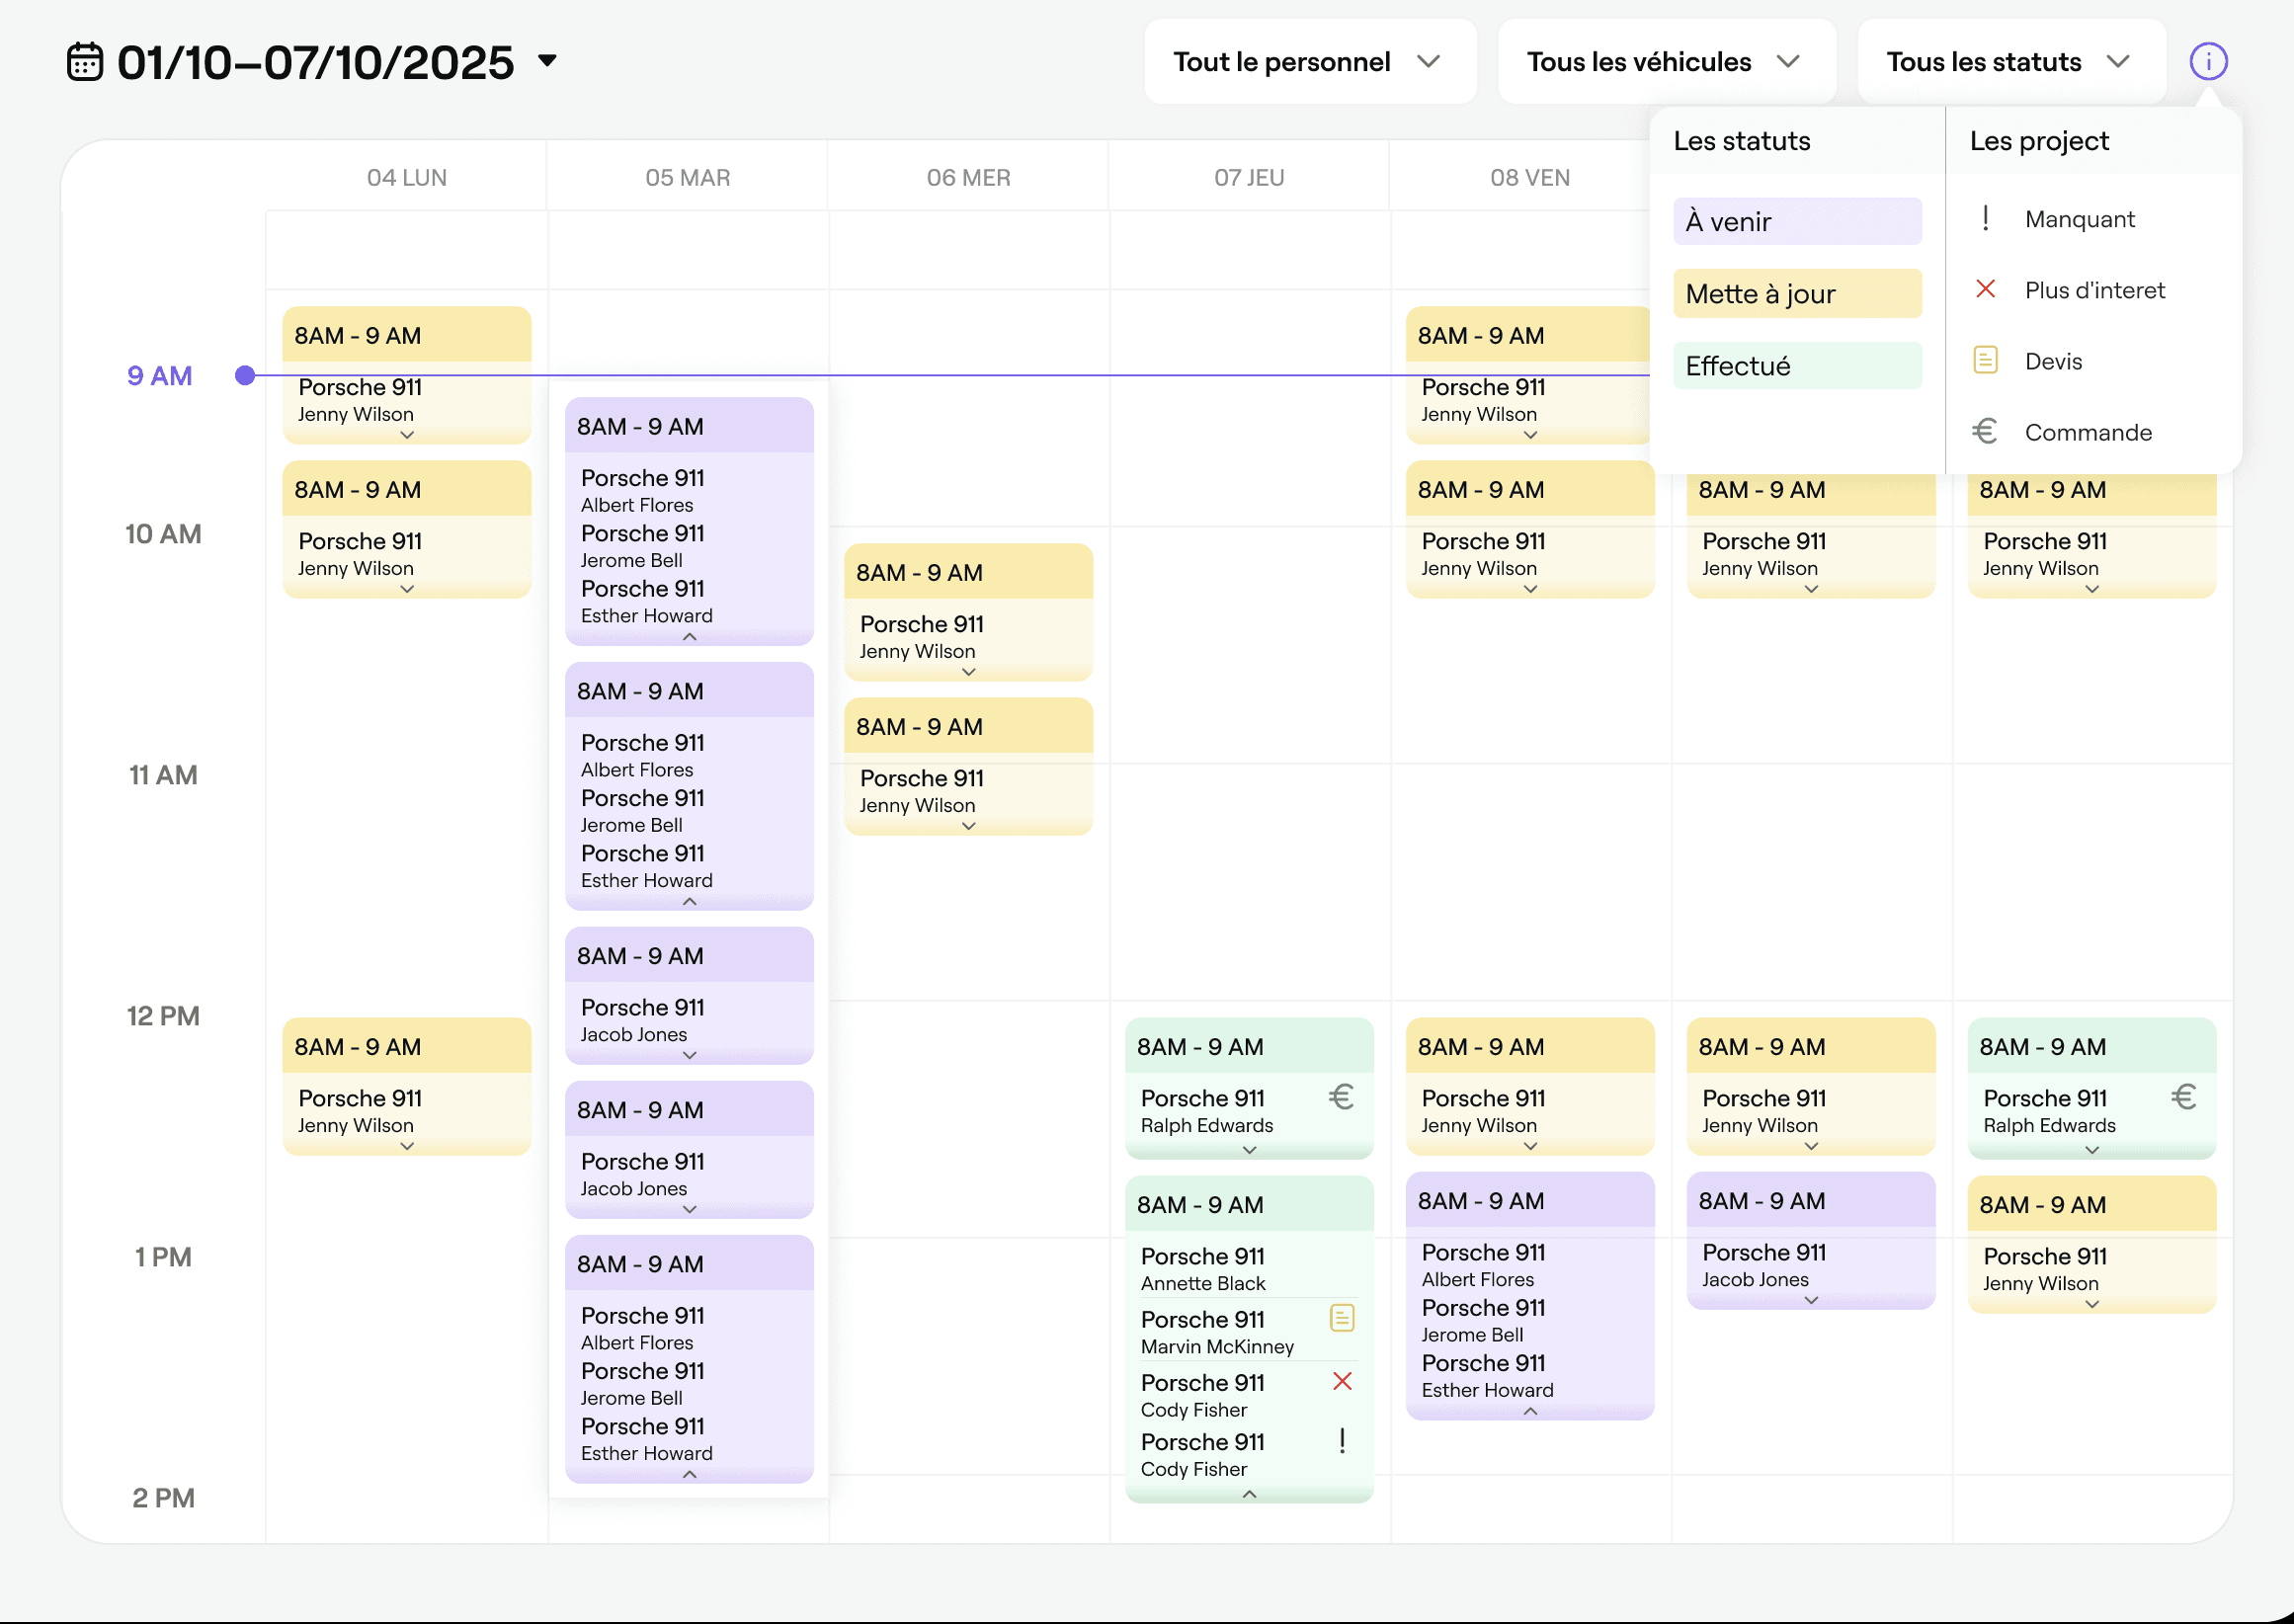Click the quote document icon beside Marvin McKinney
Screen dimensions: 2294x1624
[1341, 1318]
